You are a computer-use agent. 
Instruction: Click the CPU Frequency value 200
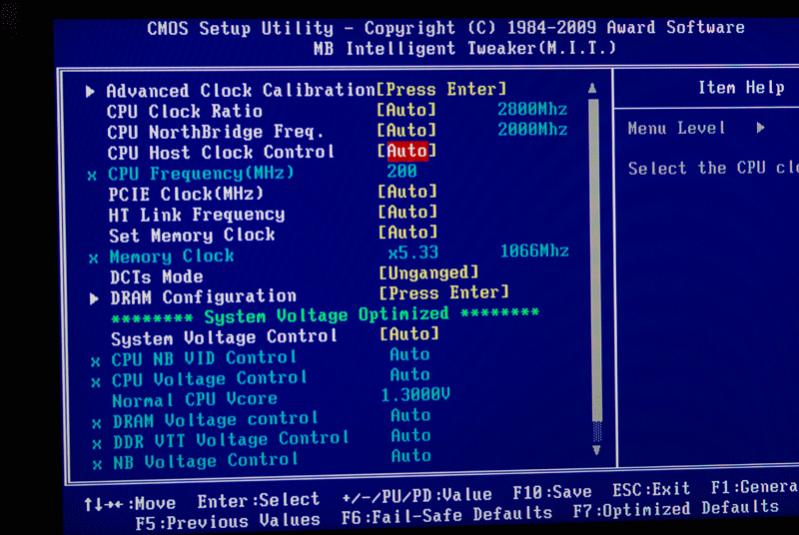[x=402, y=171]
